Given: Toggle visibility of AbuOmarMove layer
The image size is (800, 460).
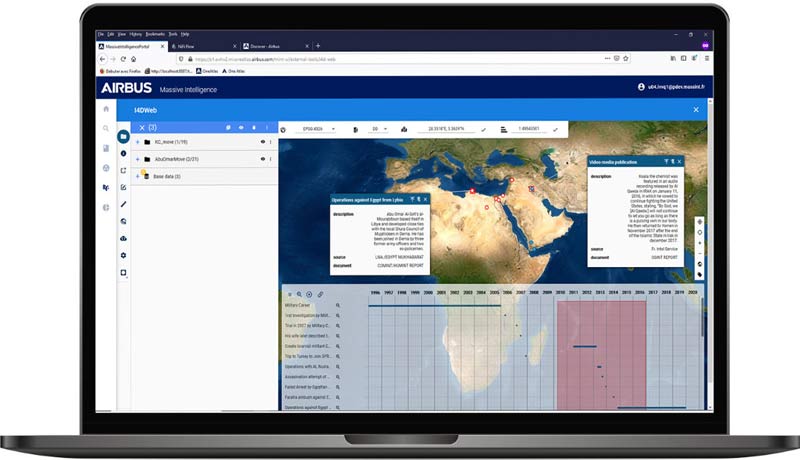Looking at the screenshot, I should pos(263,159).
